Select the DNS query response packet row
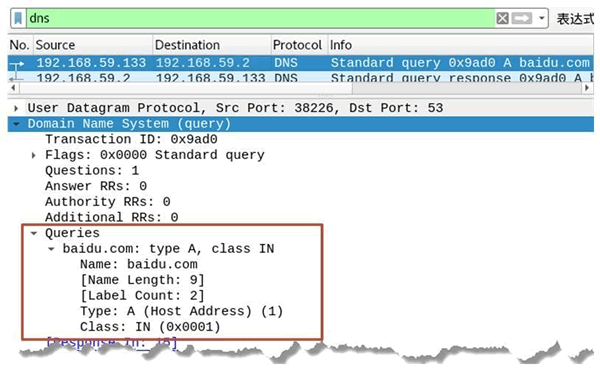The width and height of the screenshot is (600, 375). tap(301, 77)
